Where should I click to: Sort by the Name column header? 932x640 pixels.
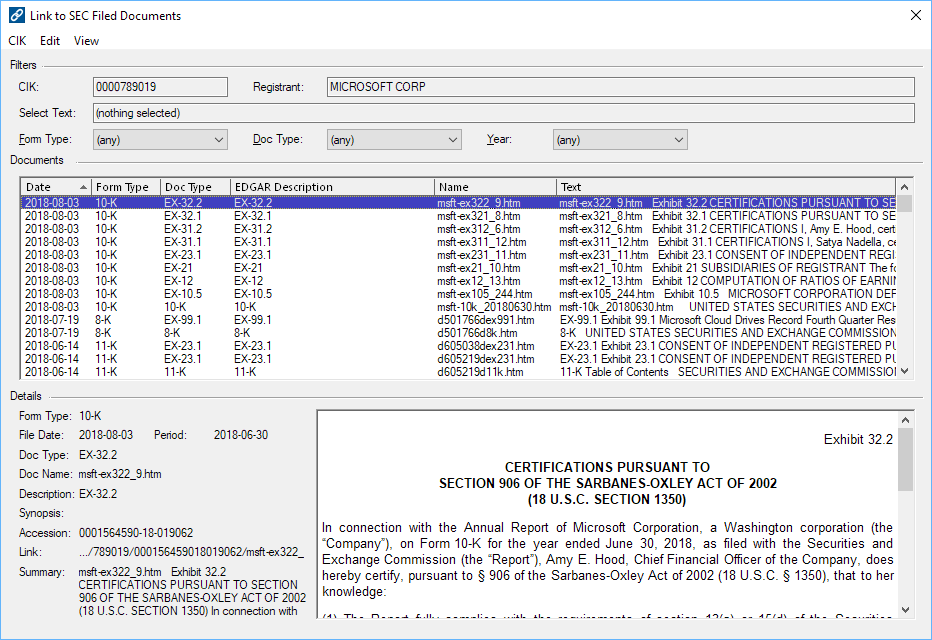point(496,187)
